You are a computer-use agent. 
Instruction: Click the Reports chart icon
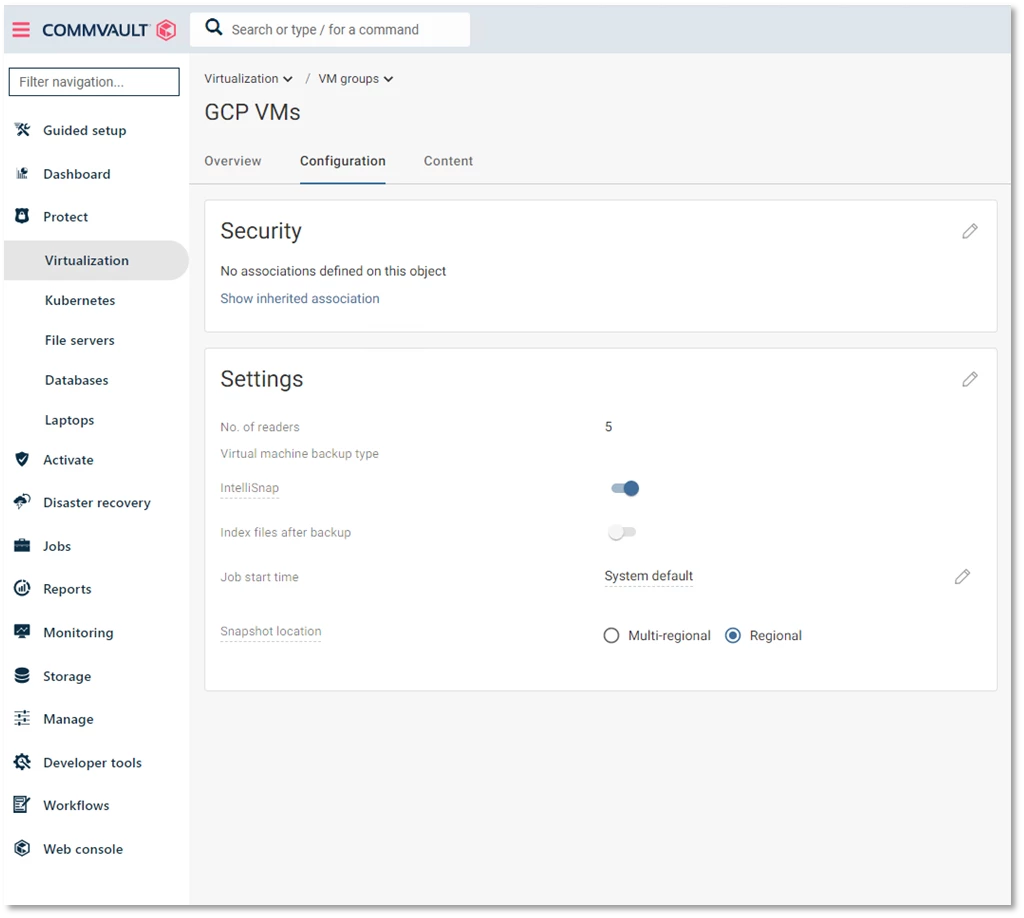22,588
